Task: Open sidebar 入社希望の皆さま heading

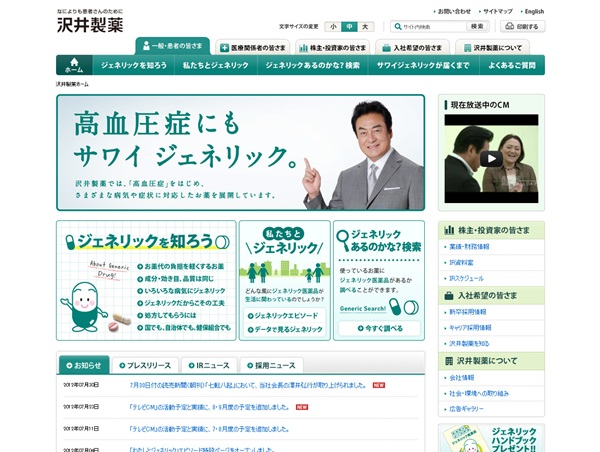Action: [491, 295]
